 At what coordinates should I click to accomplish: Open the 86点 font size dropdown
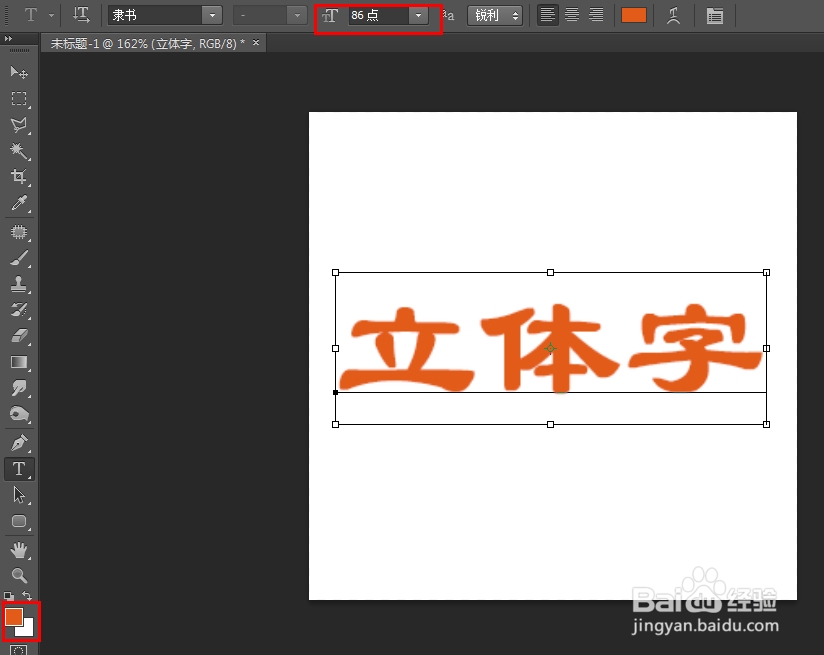(418, 15)
